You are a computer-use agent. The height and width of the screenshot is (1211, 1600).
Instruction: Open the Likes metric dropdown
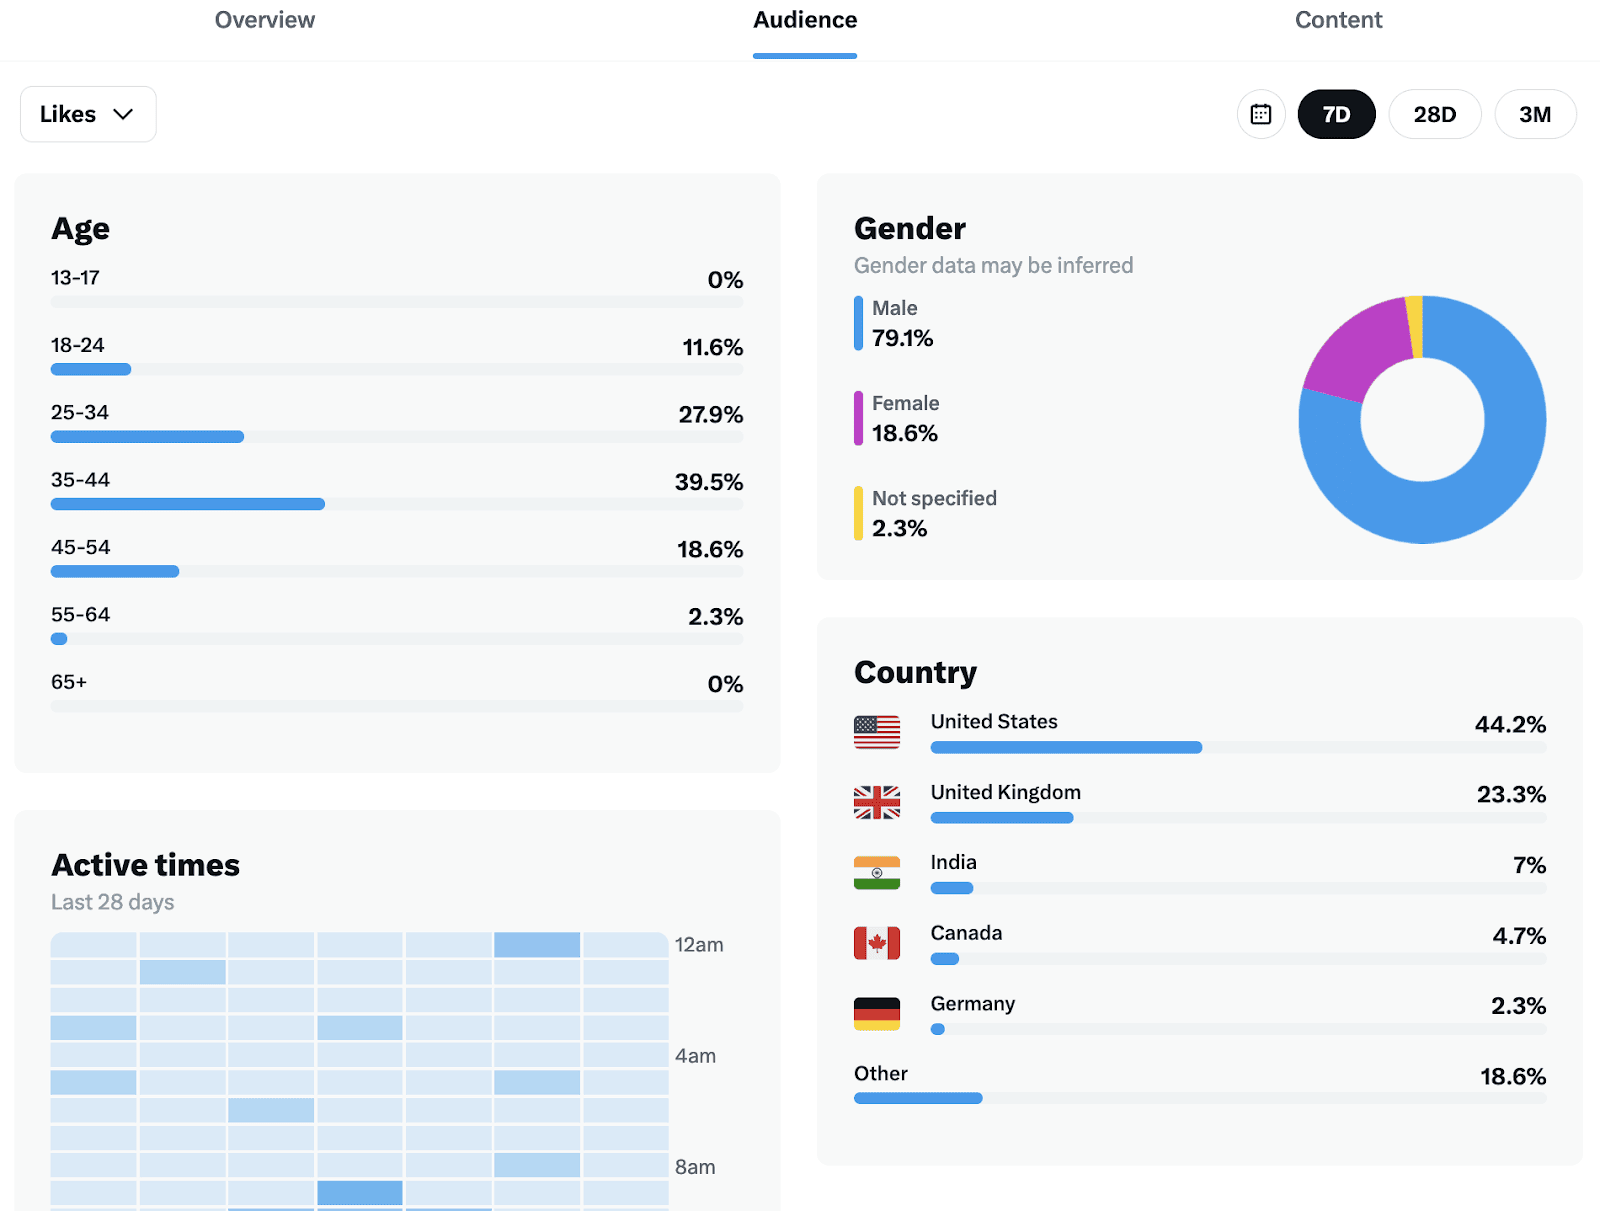88,114
